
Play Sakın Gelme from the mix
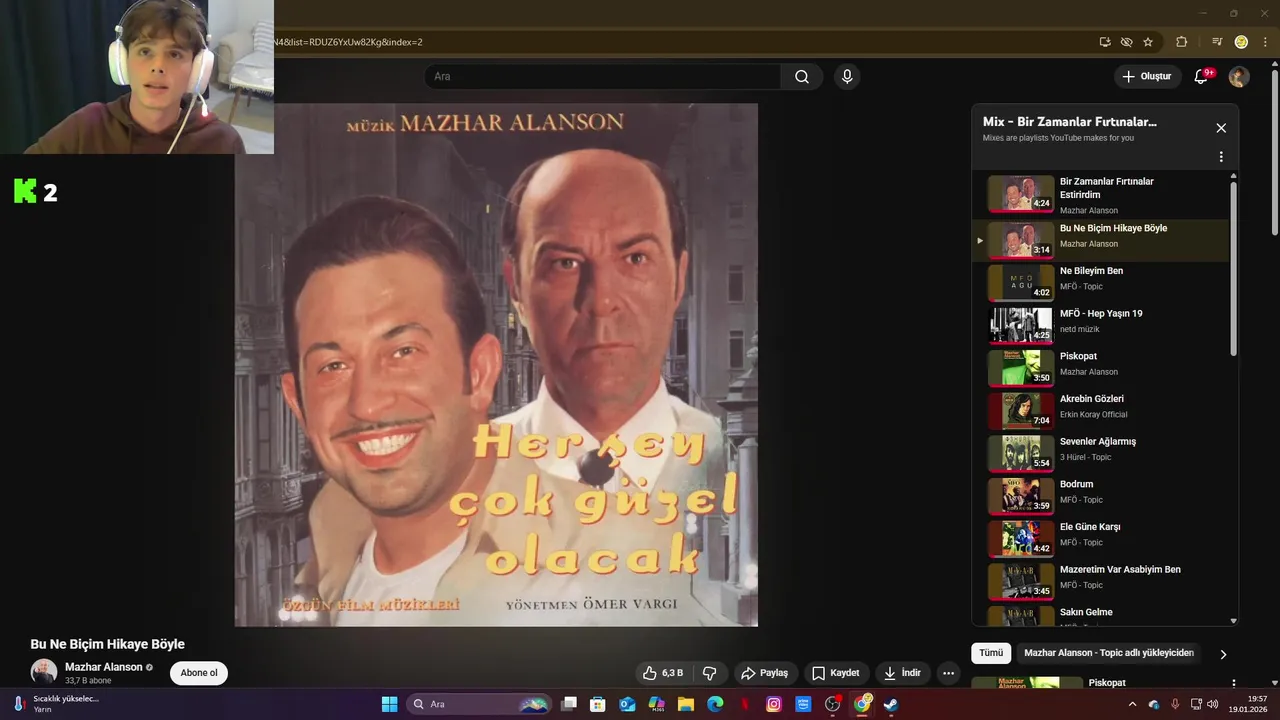[x=1100, y=616]
